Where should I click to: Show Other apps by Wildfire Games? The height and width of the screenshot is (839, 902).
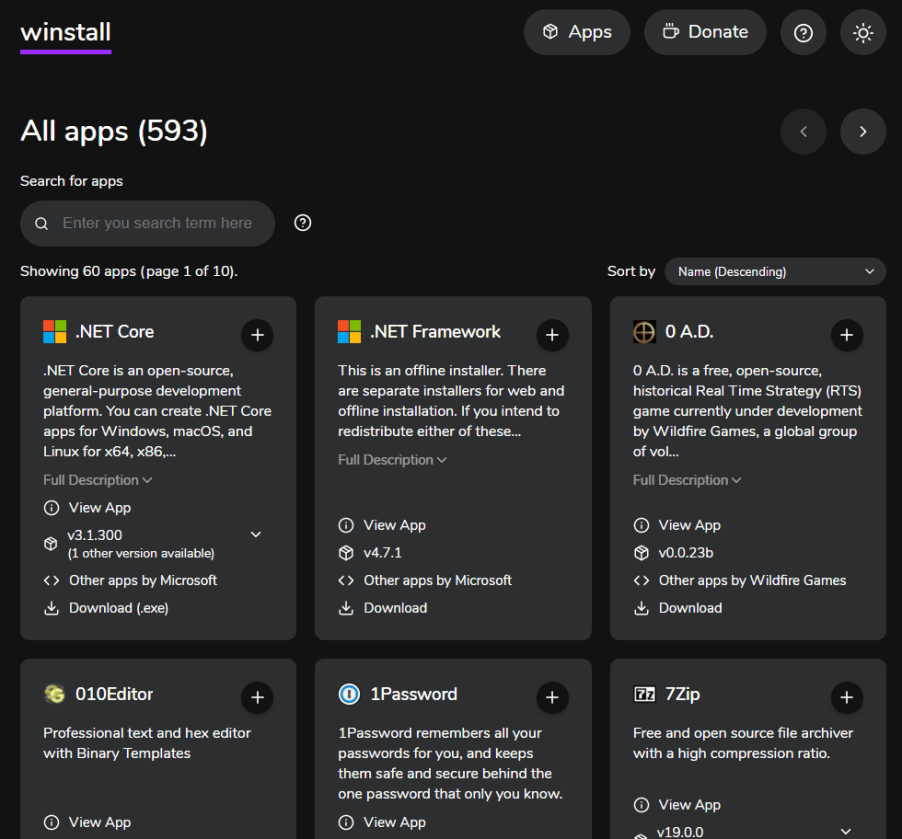tap(740, 580)
